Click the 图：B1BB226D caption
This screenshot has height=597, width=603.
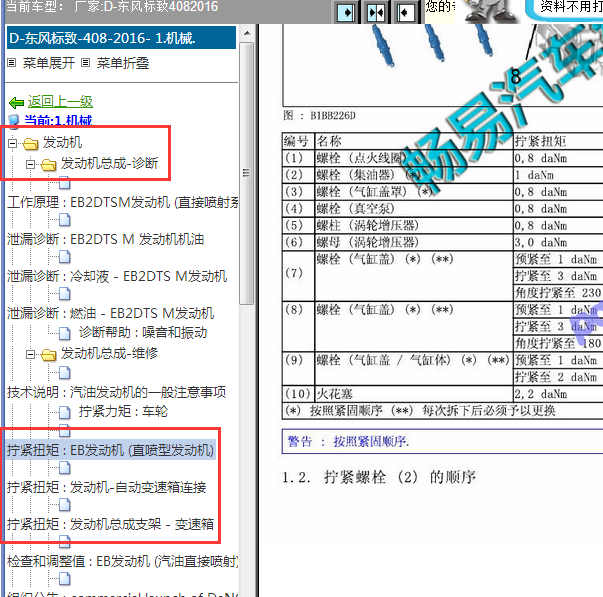tap(319, 115)
